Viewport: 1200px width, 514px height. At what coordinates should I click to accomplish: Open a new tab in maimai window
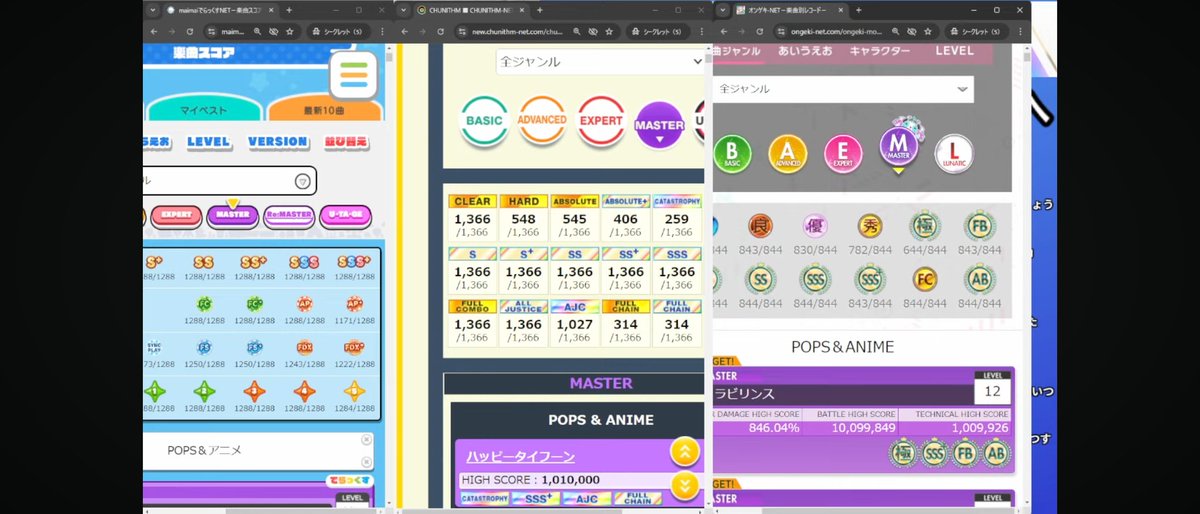click(x=289, y=10)
